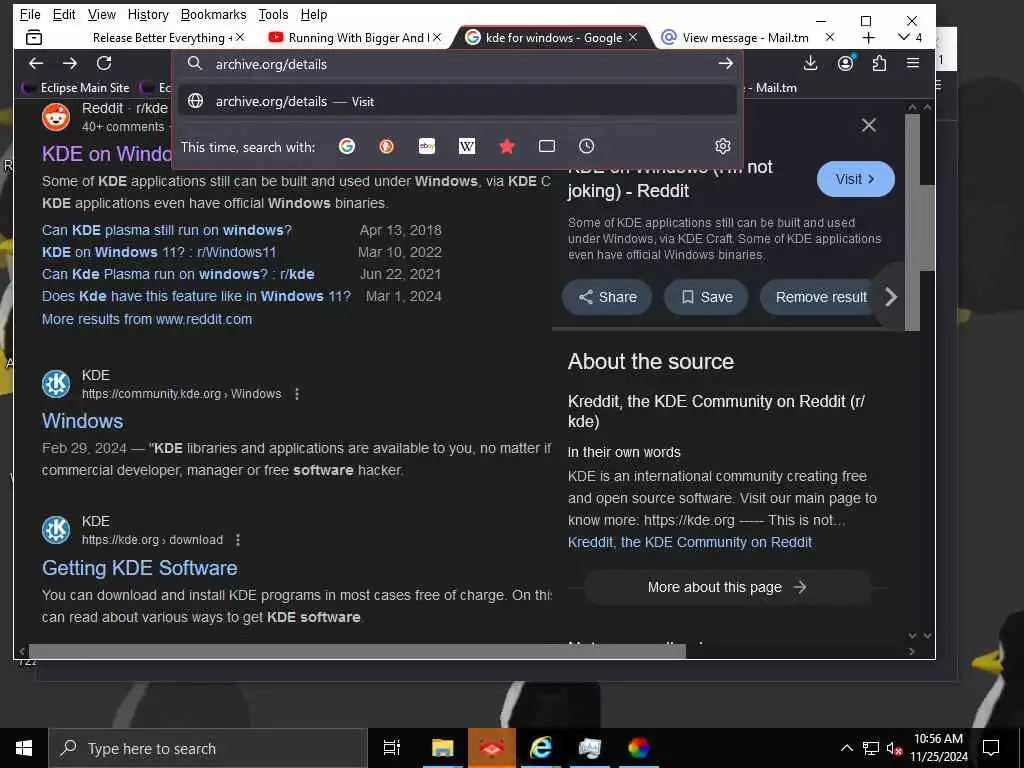Click the side panel vertical scrollbar
Screen dimensions: 1024x768
coord(912,223)
